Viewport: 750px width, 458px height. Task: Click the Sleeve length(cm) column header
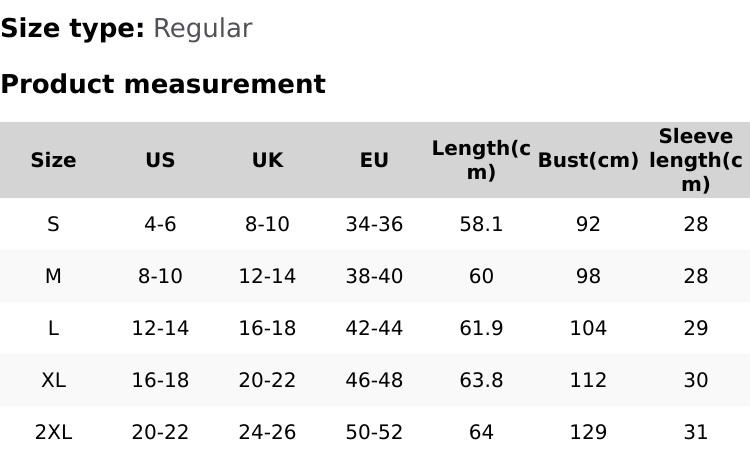coord(696,160)
